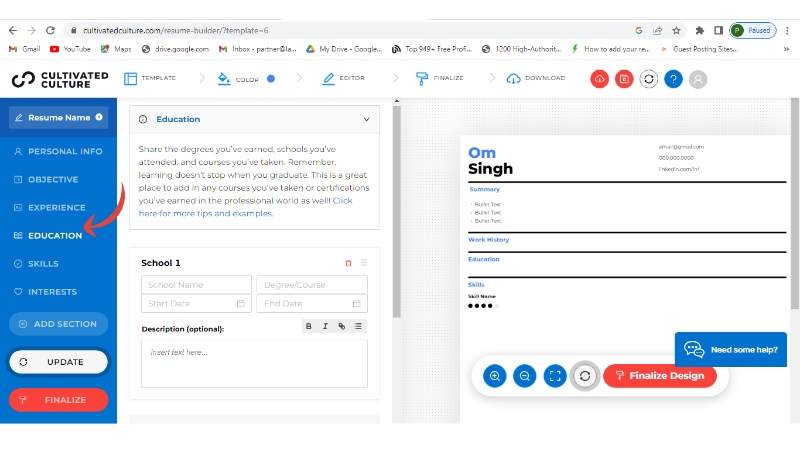Click the red save icon in header
Screen dimensions: 800x449
click(x=624, y=78)
